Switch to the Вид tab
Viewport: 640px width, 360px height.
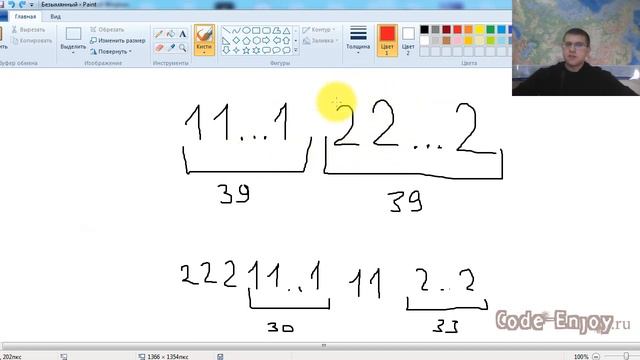56,17
